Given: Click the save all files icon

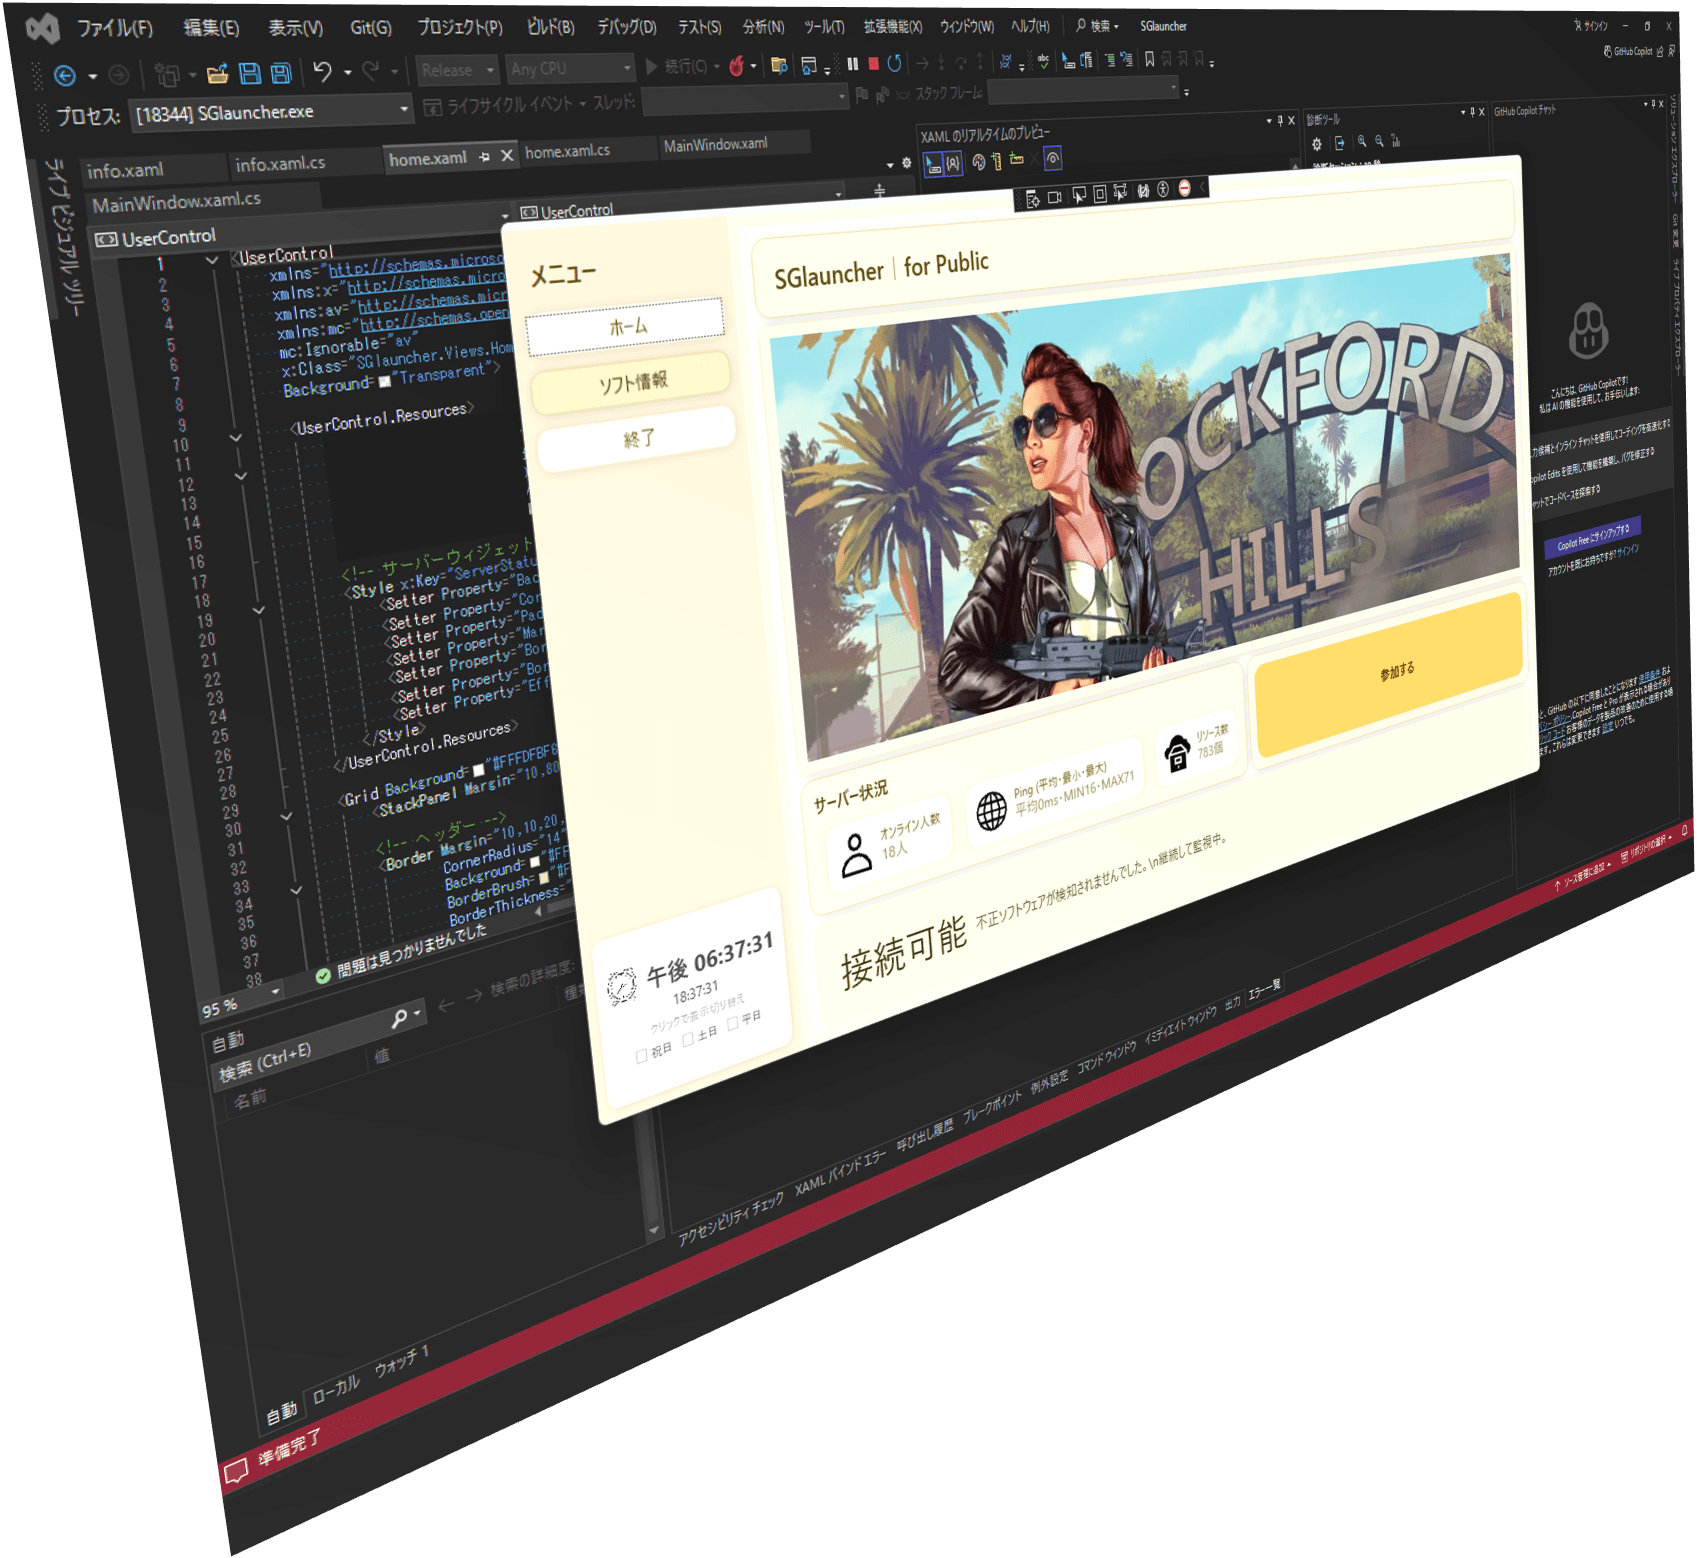Looking at the screenshot, I should pos(281,72).
